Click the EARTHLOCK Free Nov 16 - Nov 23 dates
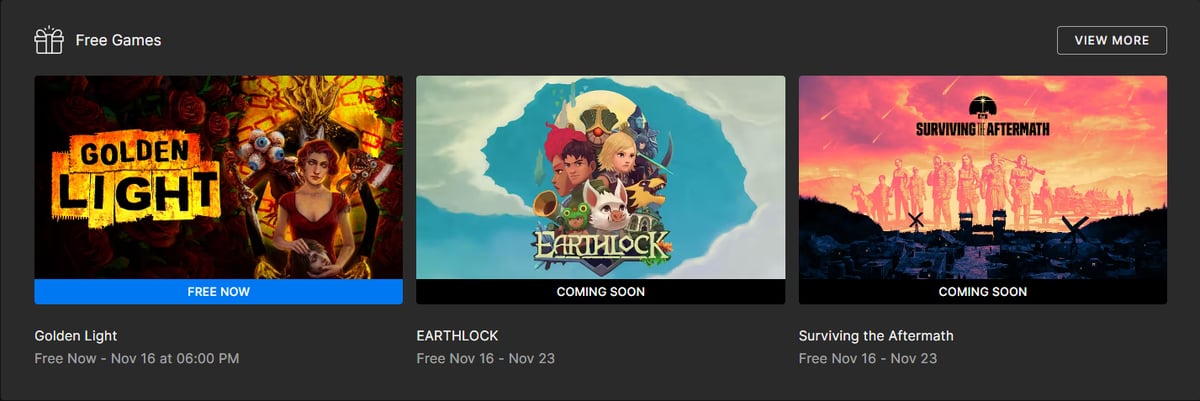This screenshot has height=401, width=1200. click(x=485, y=357)
